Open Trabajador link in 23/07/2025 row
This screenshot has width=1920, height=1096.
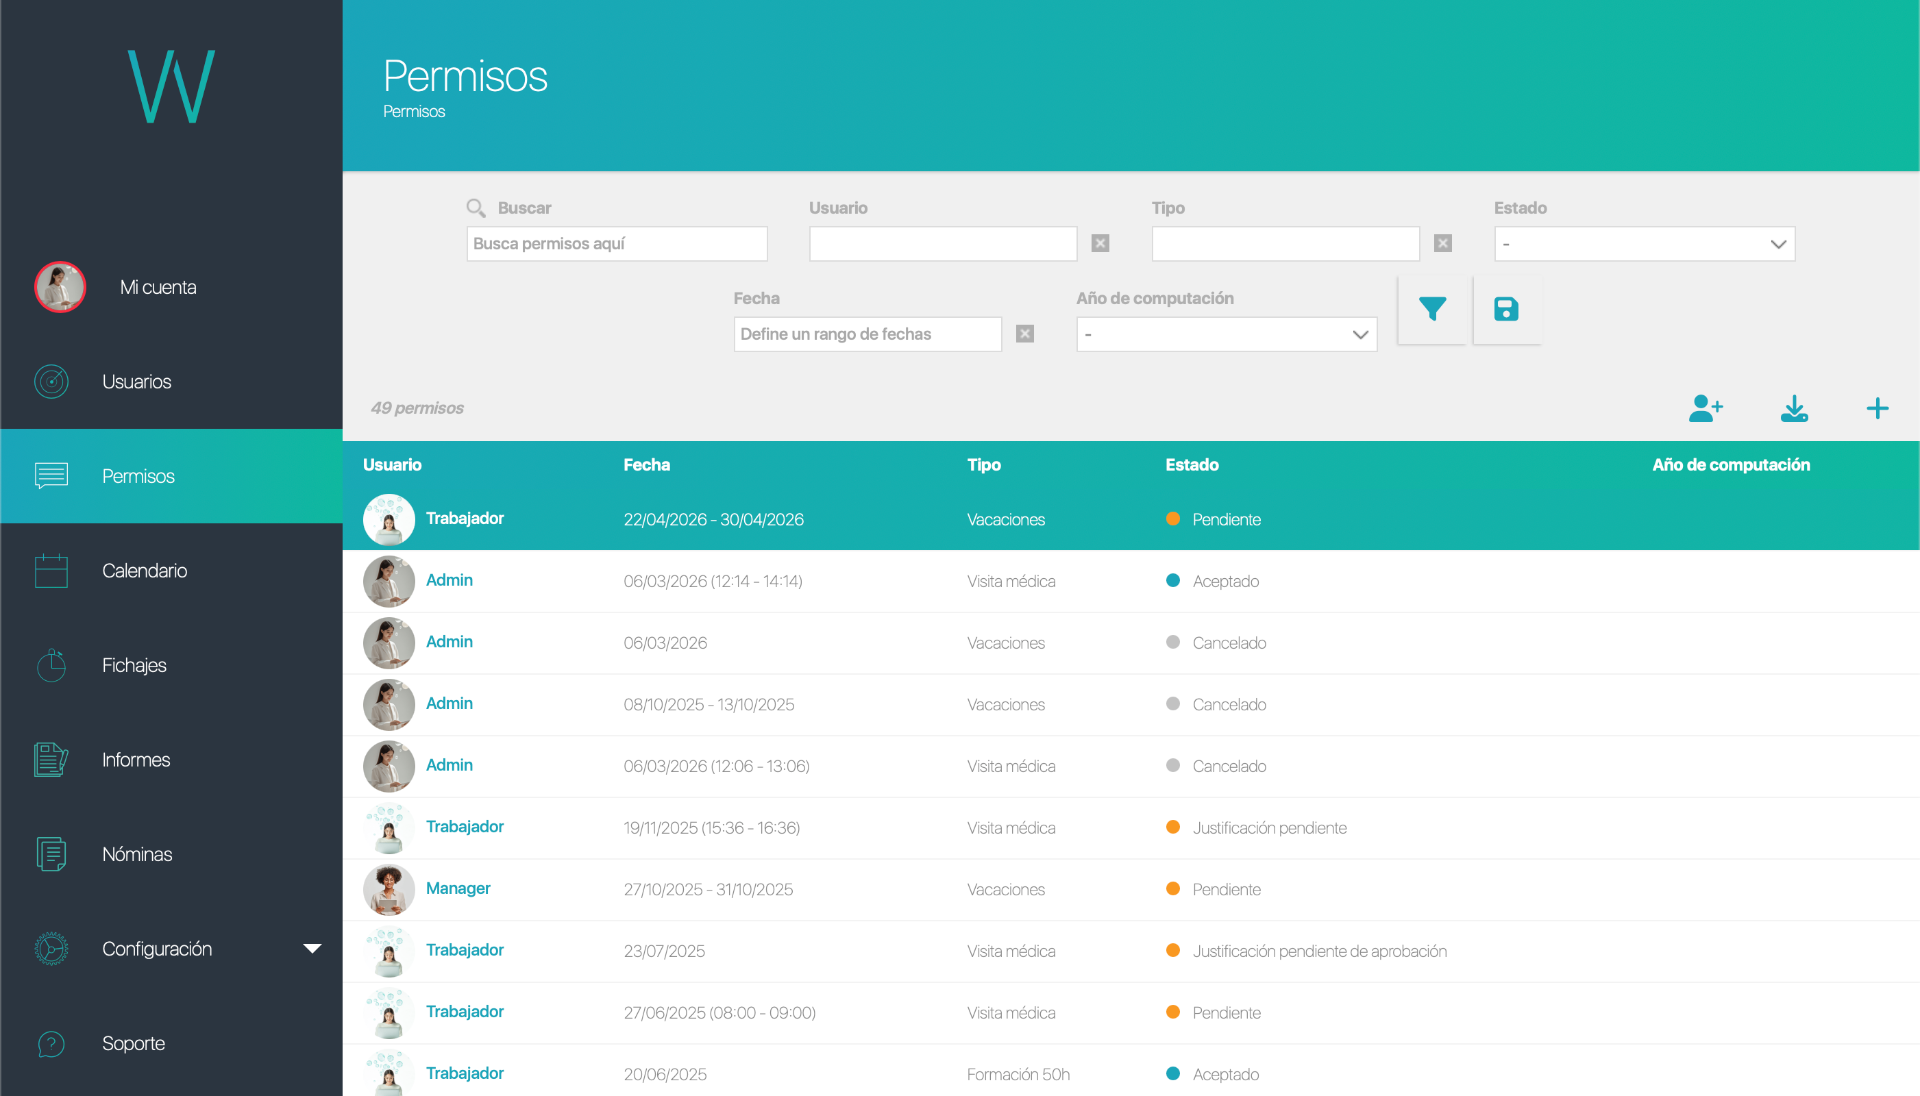464,950
